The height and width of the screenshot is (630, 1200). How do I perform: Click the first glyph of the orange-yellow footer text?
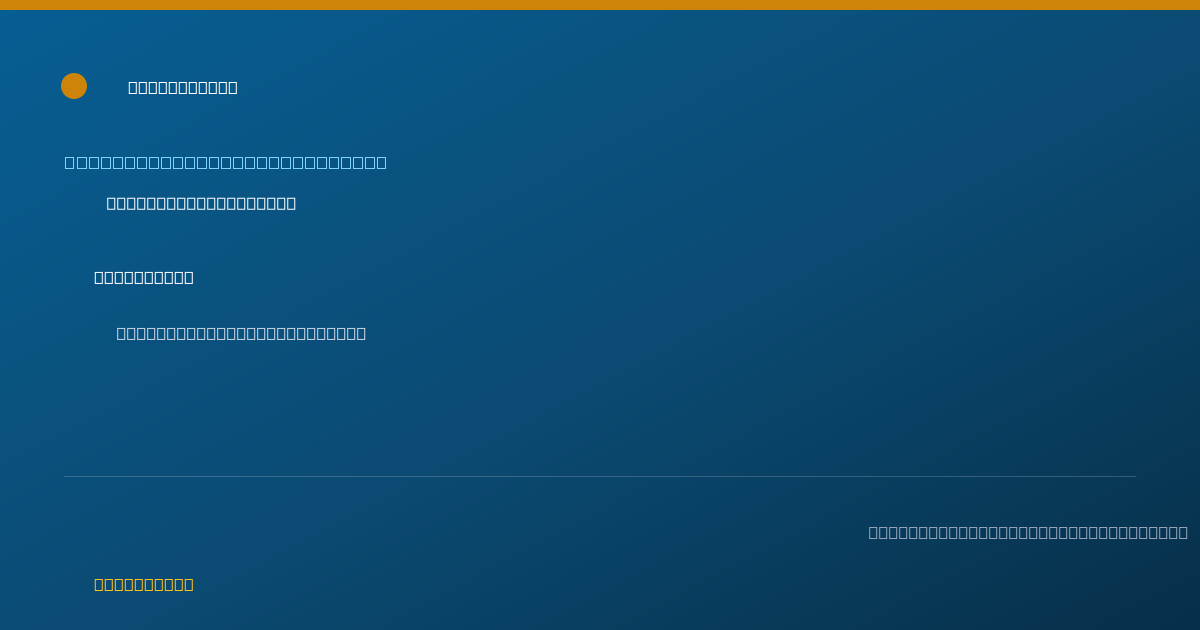(99, 584)
